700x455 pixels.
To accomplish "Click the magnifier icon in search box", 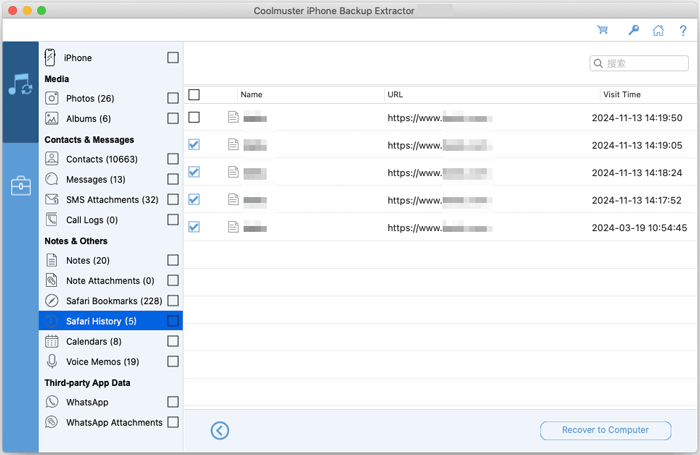I will coord(598,63).
